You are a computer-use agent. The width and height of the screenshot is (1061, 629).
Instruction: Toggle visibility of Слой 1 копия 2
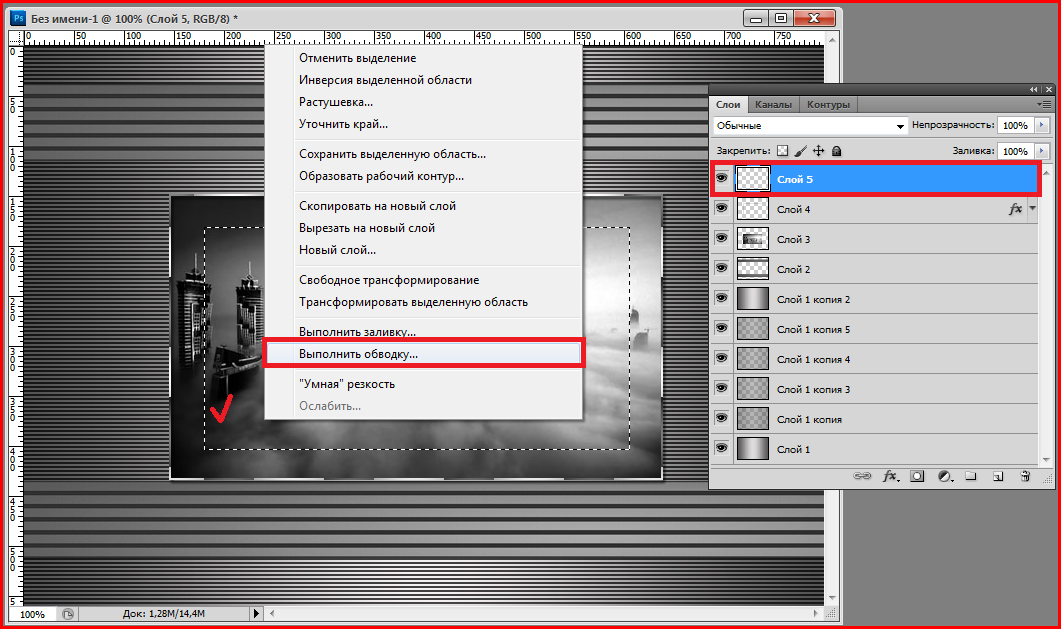(x=721, y=298)
